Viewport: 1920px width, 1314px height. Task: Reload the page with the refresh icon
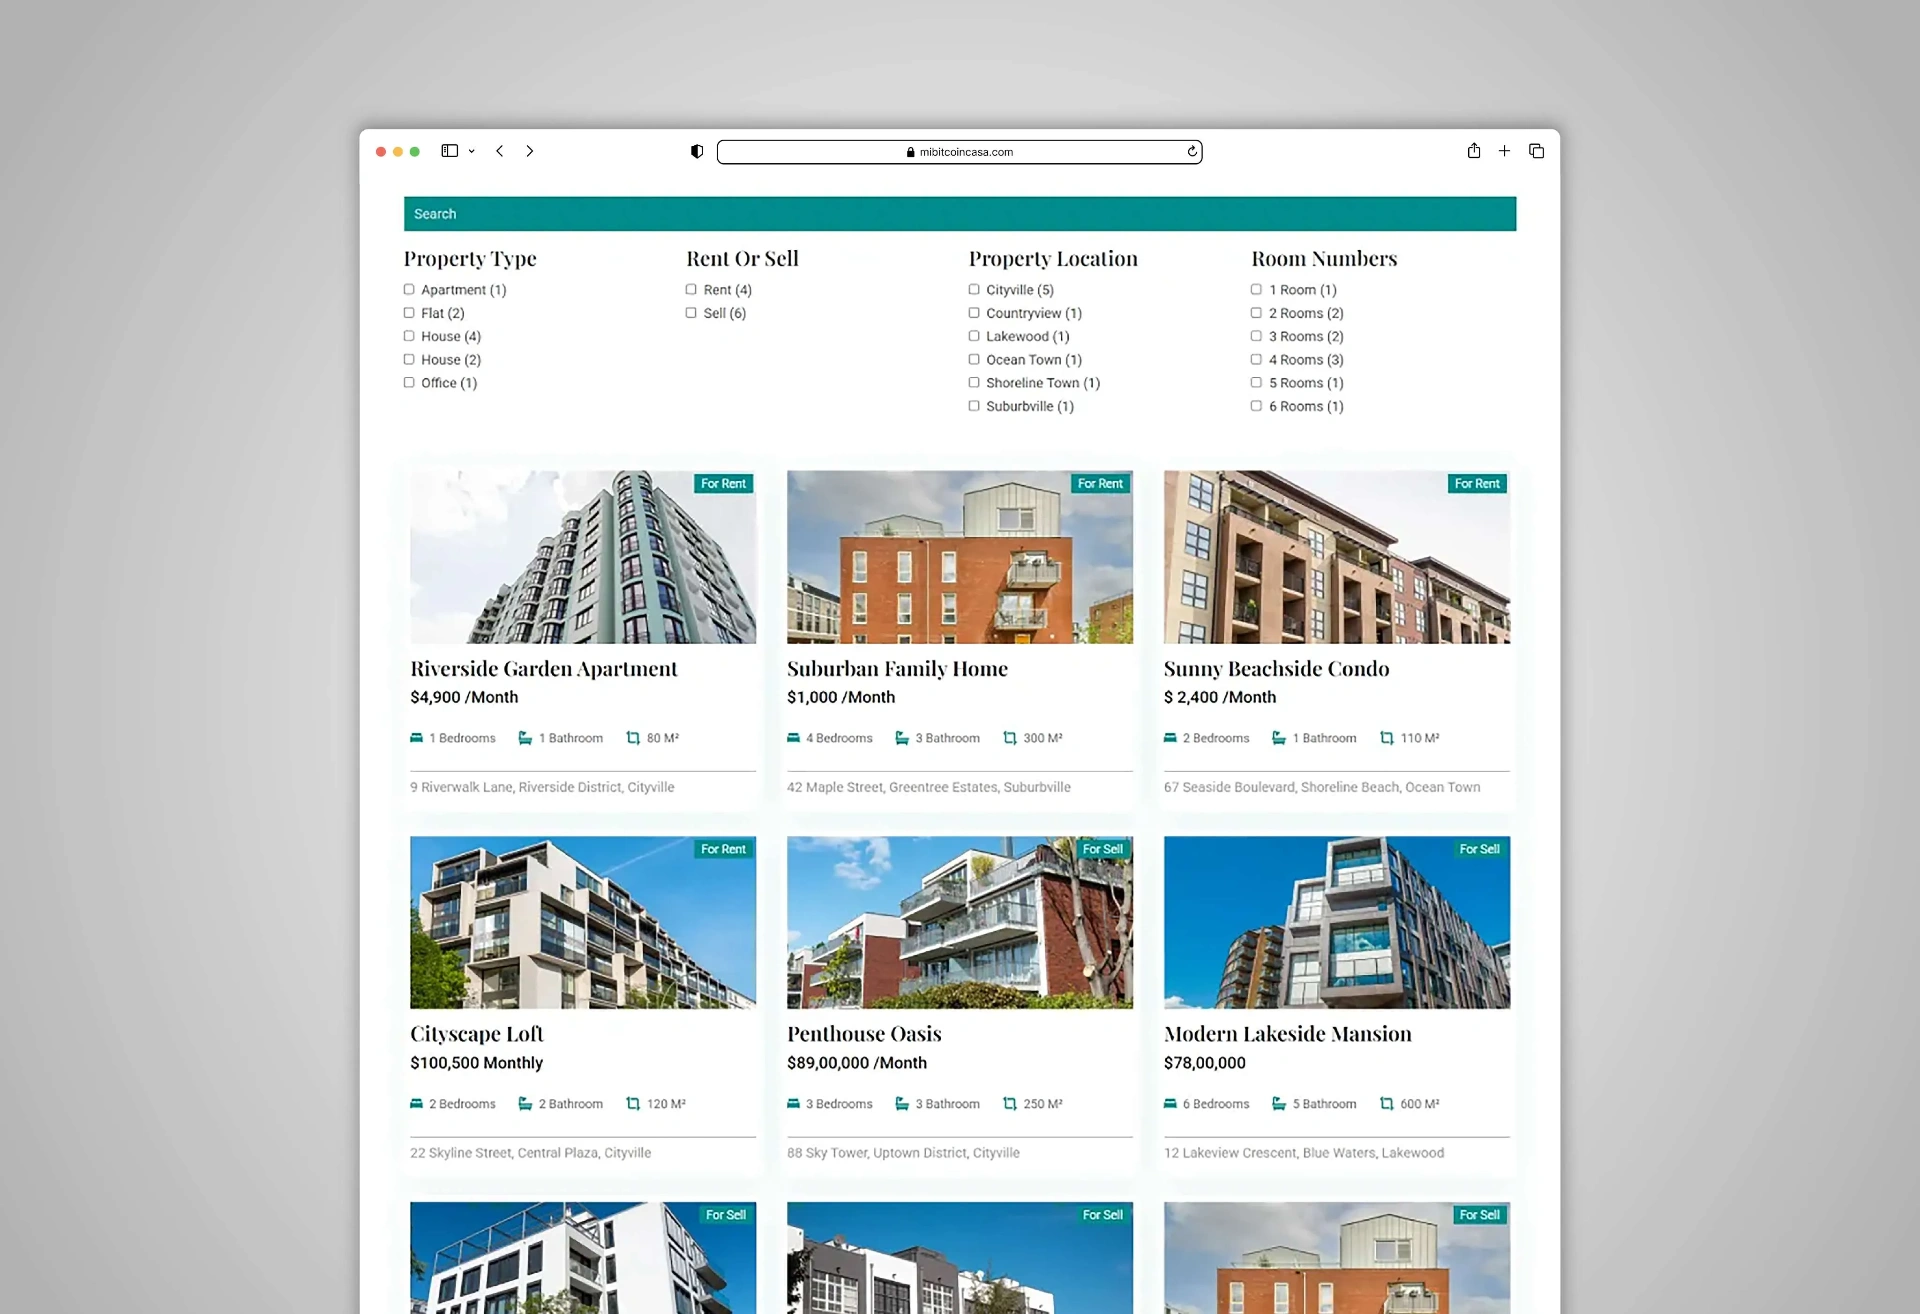click(x=1192, y=151)
